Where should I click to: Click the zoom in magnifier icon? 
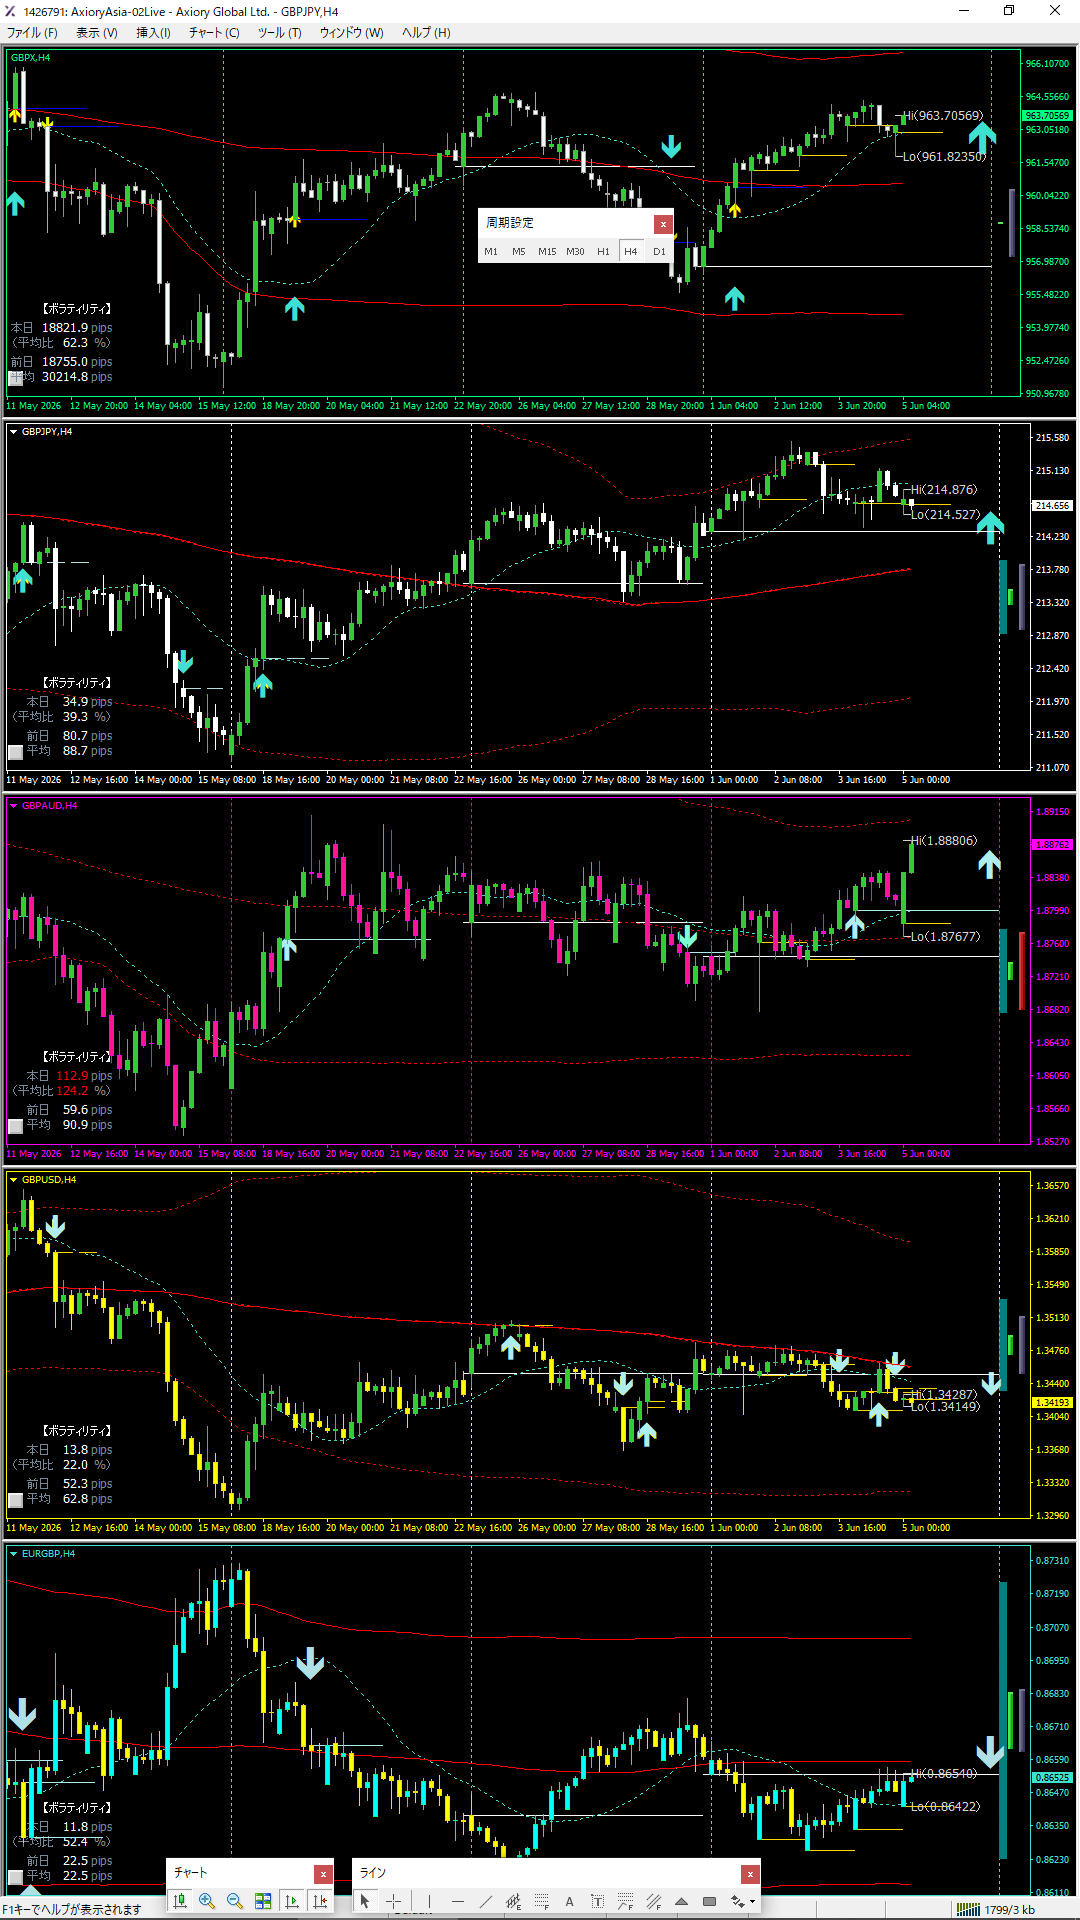pos(207,1901)
